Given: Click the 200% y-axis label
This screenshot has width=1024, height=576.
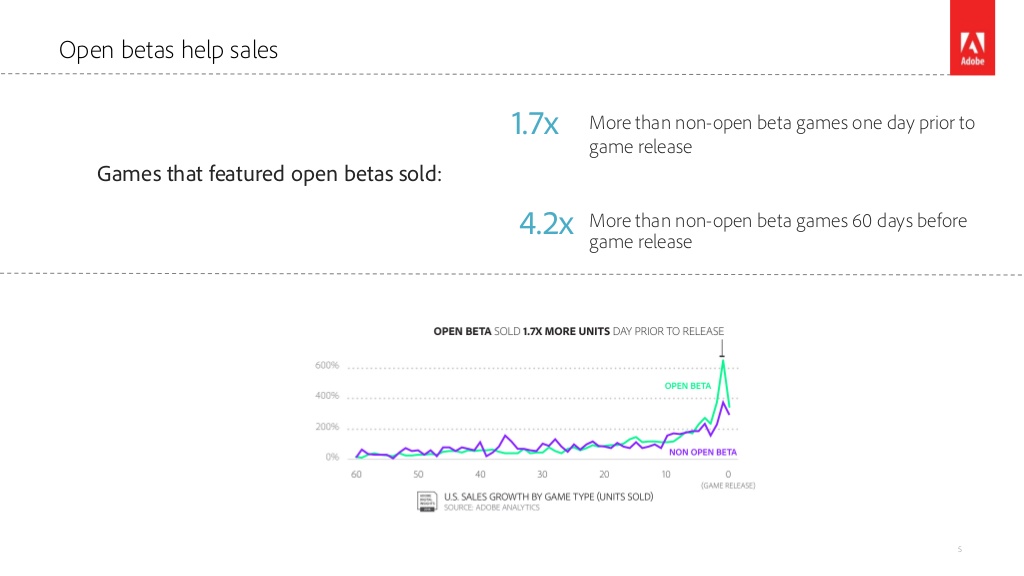Looking at the screenshot, I should click(327, 427).
